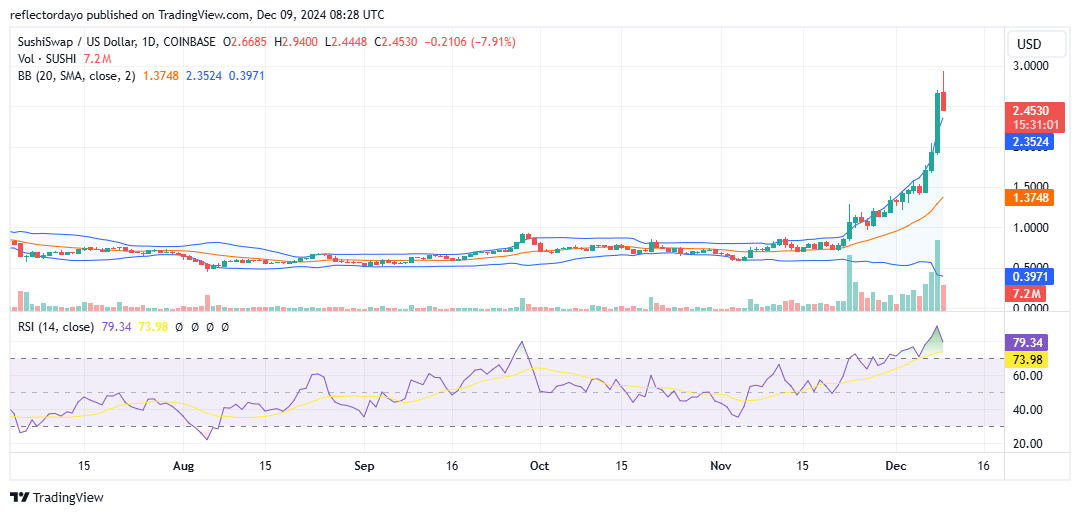Click the BB (20, SMA, close, 2) legend
The image size is (1080, 515).
[x=77, y=75]
